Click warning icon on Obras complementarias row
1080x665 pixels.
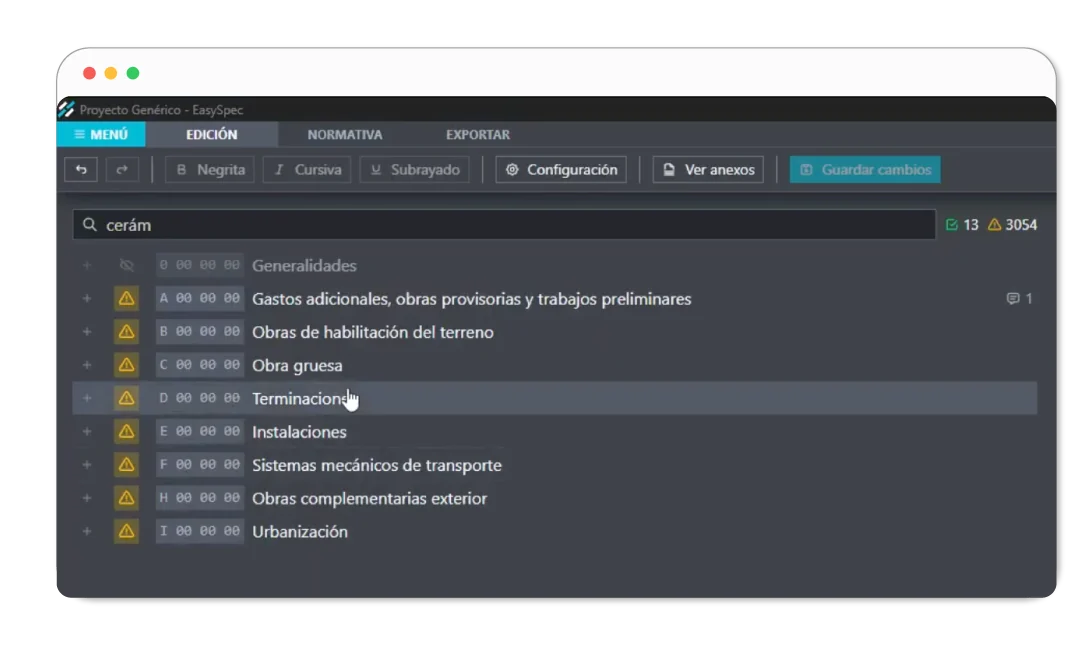[x=126, y=498]
